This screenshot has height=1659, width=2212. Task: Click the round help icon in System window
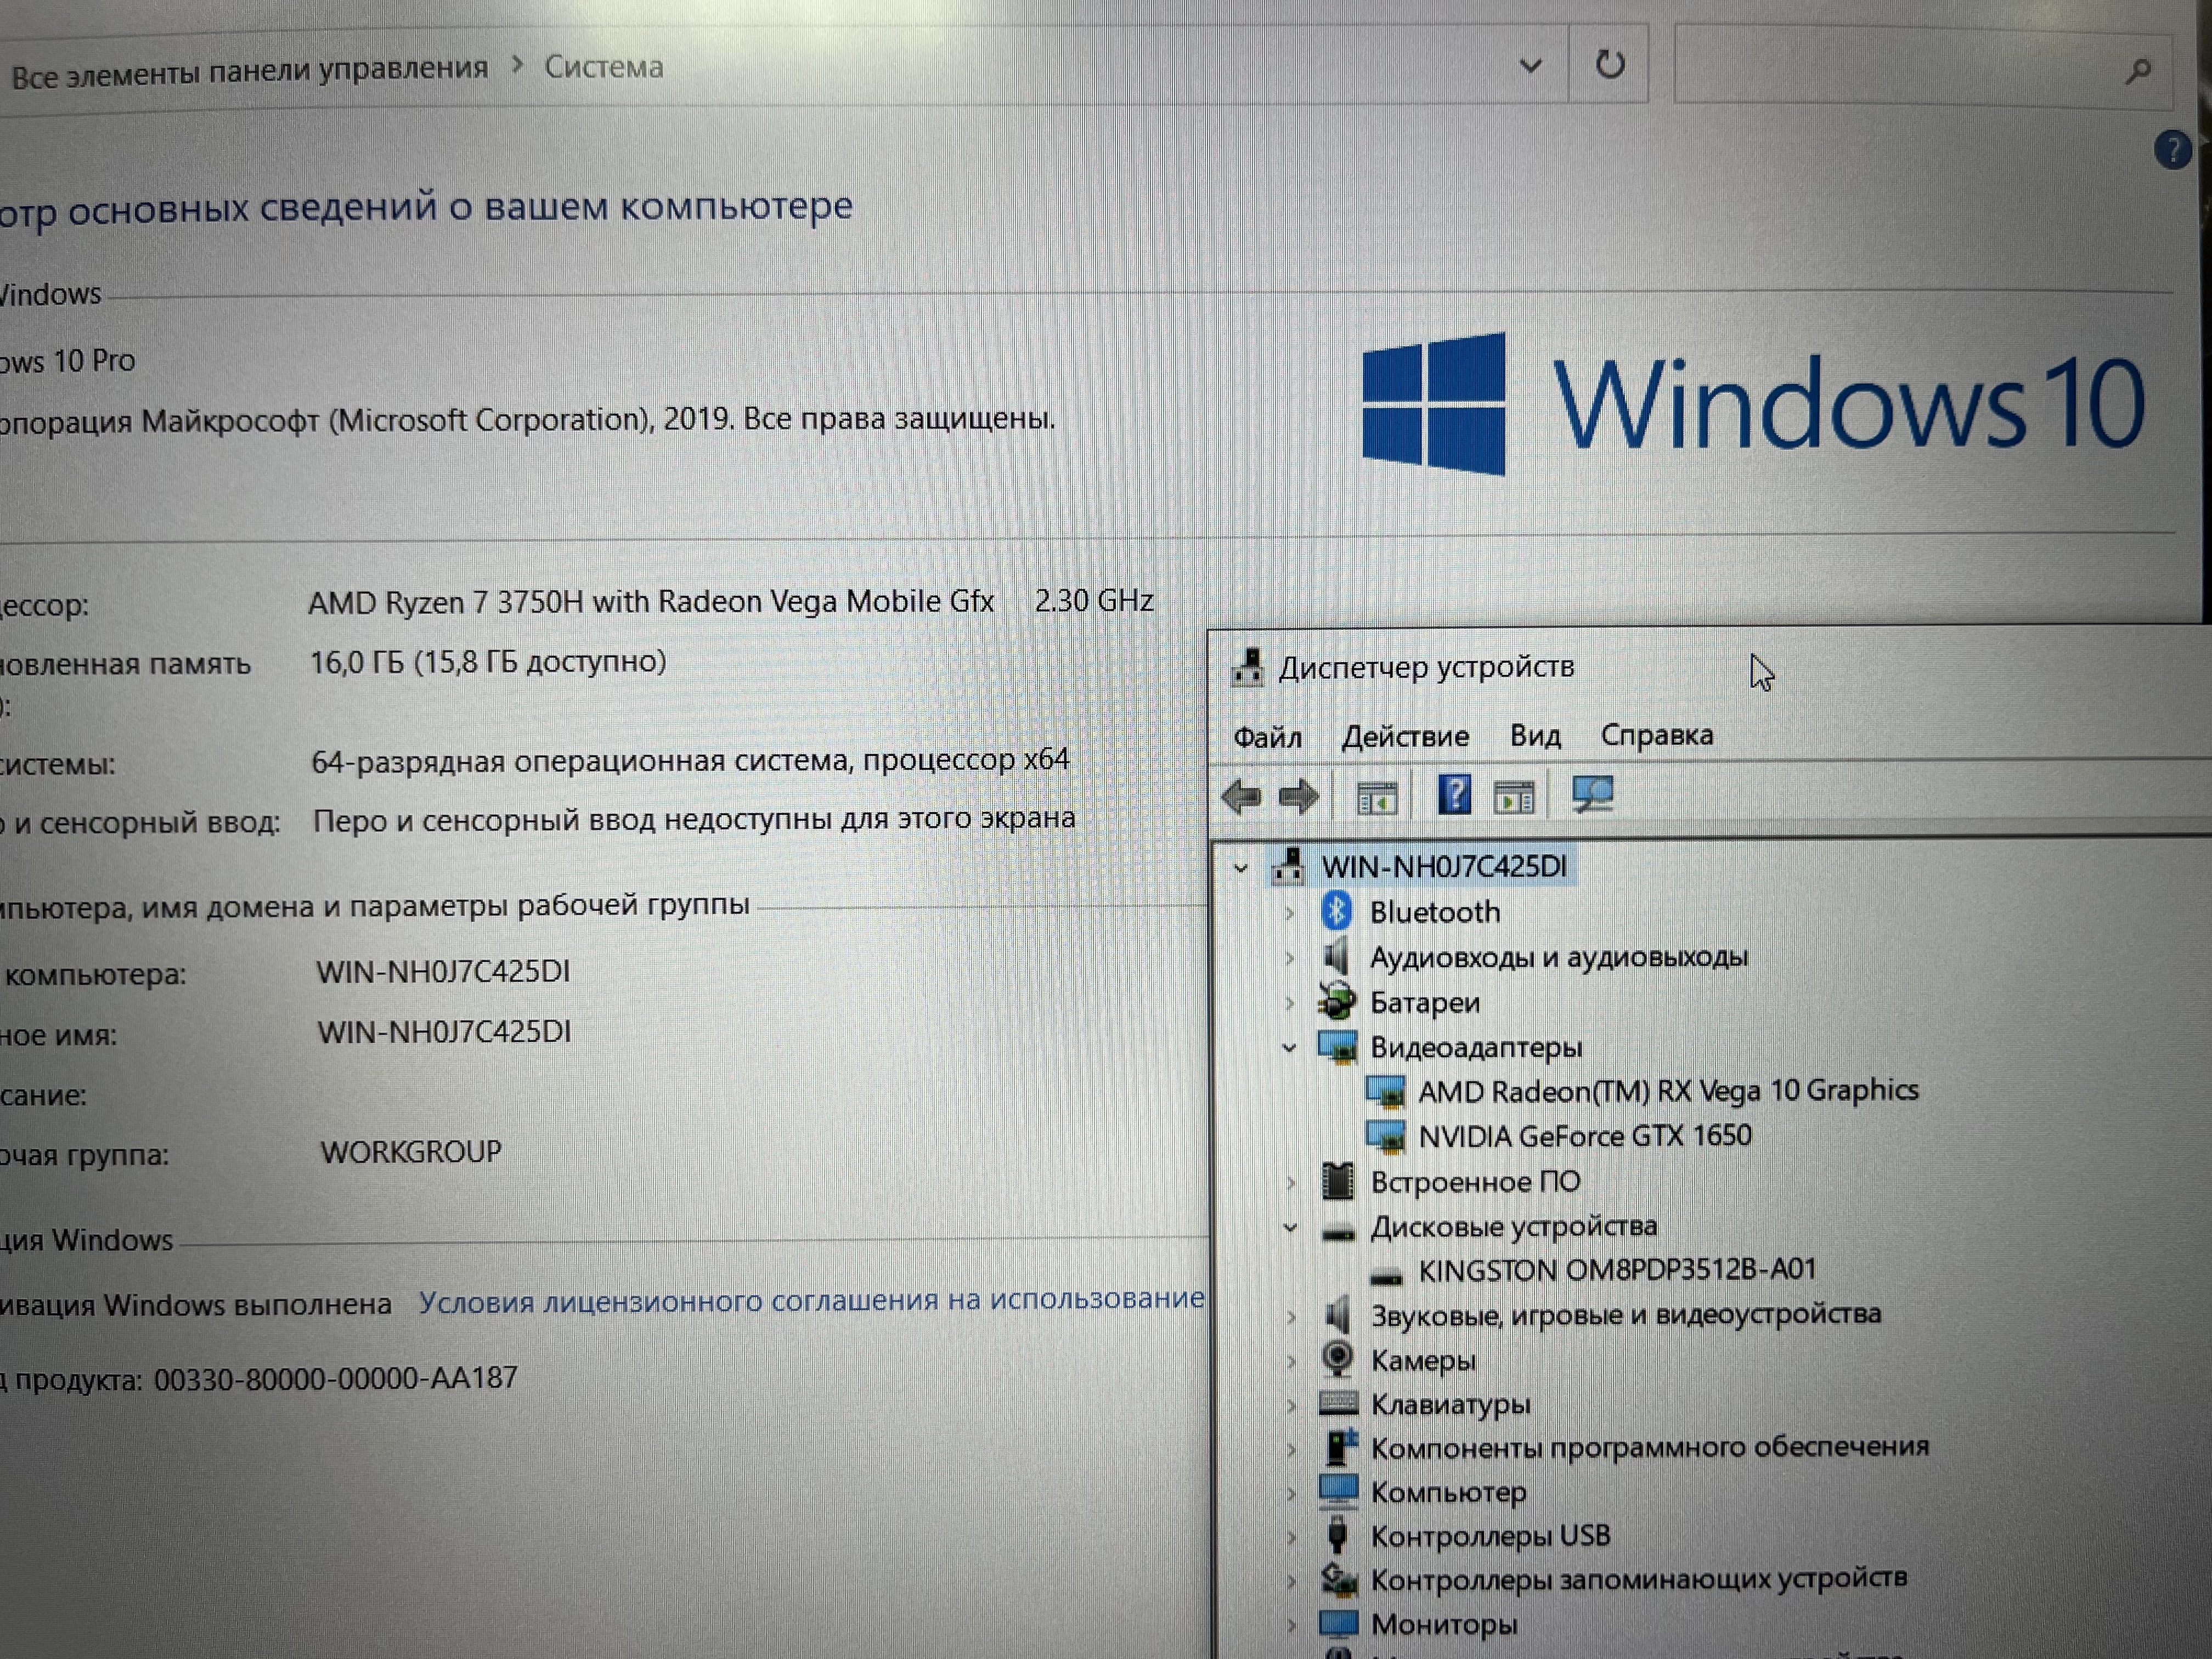[x=2172, y=151]
